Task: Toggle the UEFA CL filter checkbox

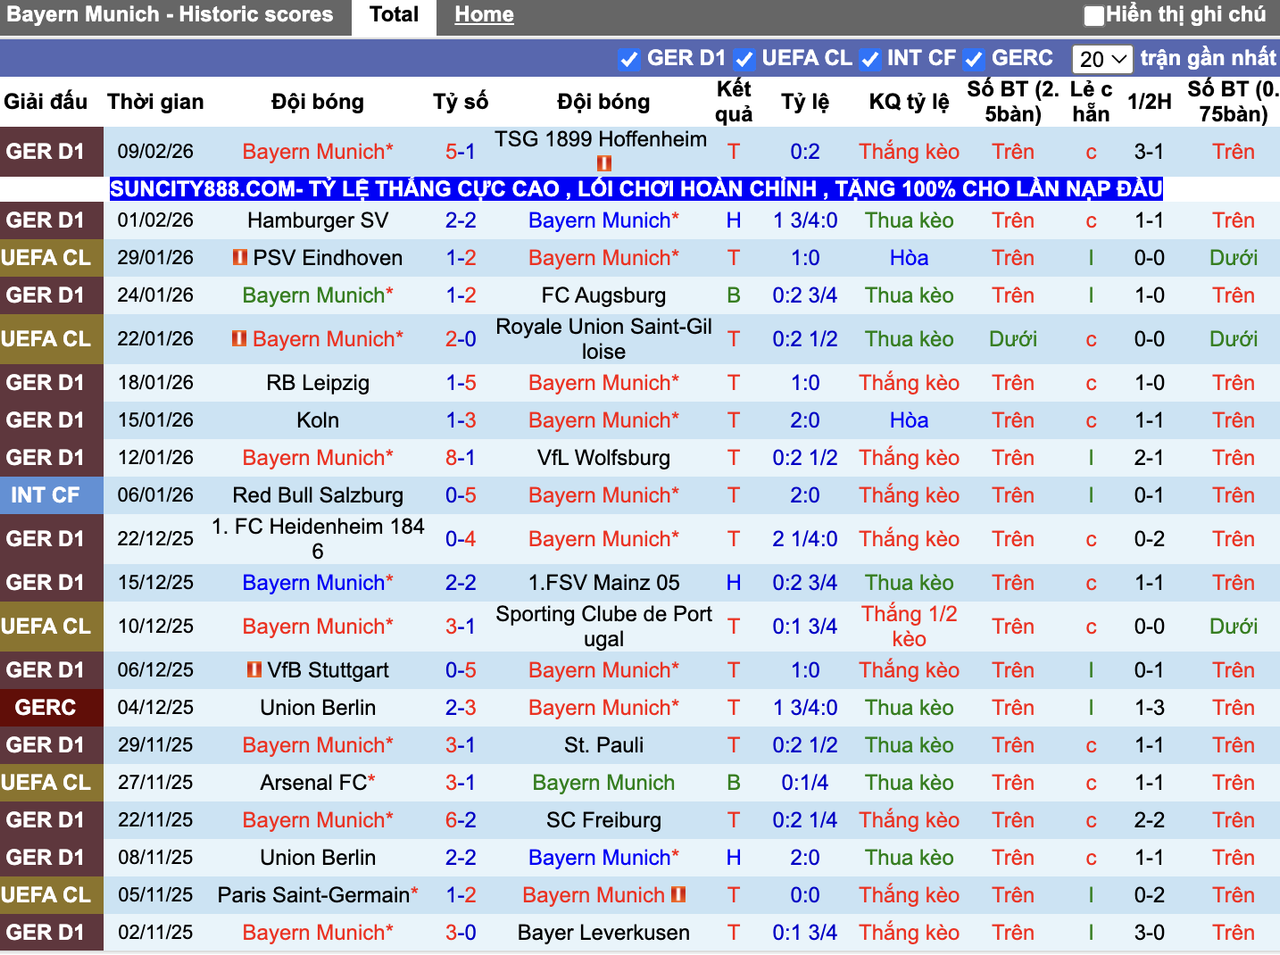Action: [x=744, y=59]
